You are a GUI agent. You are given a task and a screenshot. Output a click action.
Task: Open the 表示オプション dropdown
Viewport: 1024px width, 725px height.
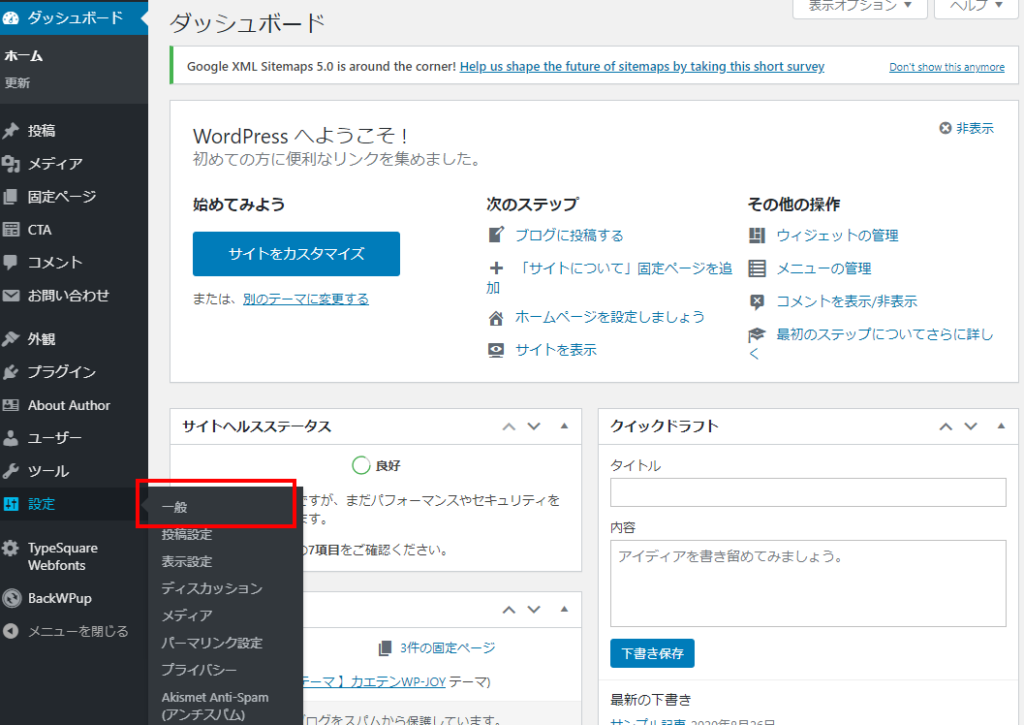click(860, 7)
